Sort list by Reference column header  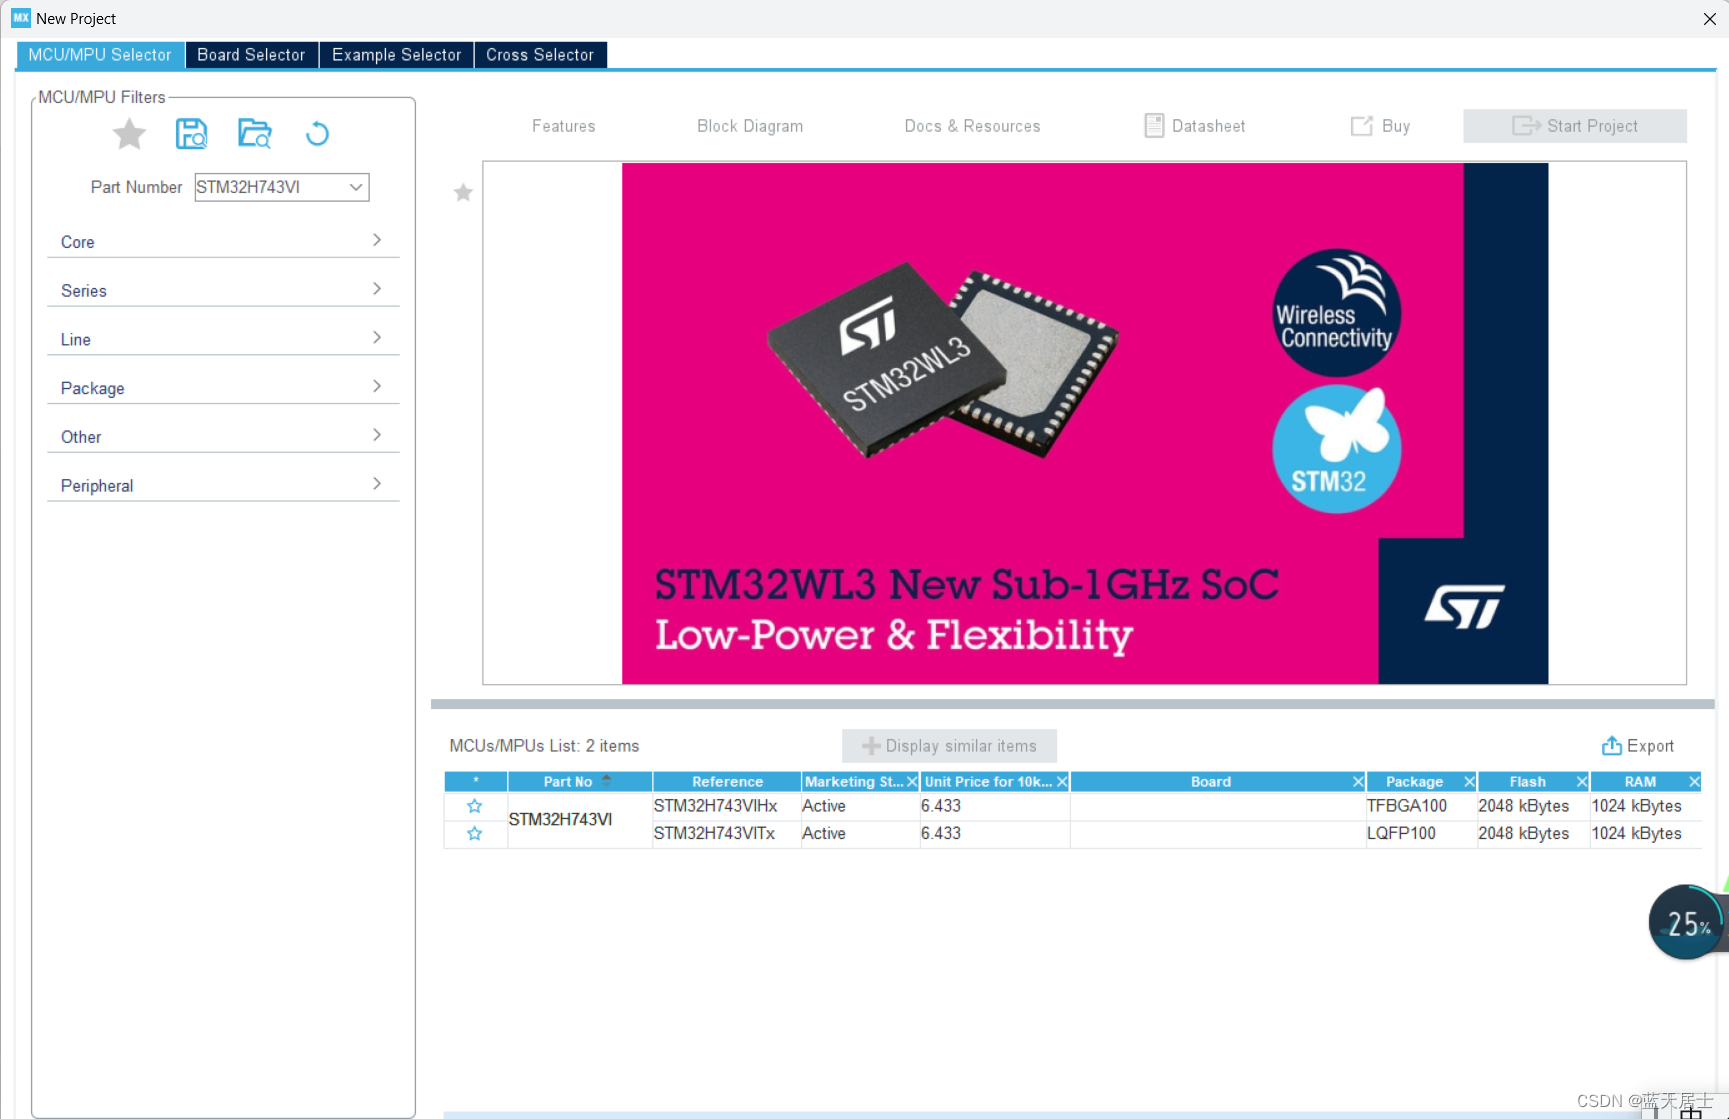coord(727,782)
